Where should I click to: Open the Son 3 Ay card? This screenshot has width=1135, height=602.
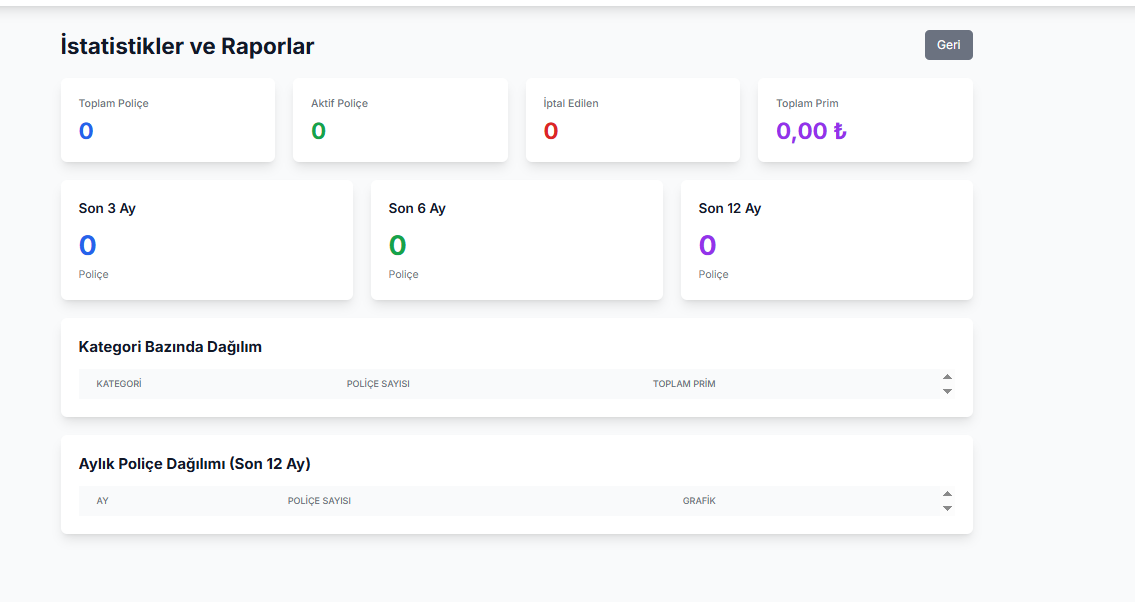pos(207,240)
